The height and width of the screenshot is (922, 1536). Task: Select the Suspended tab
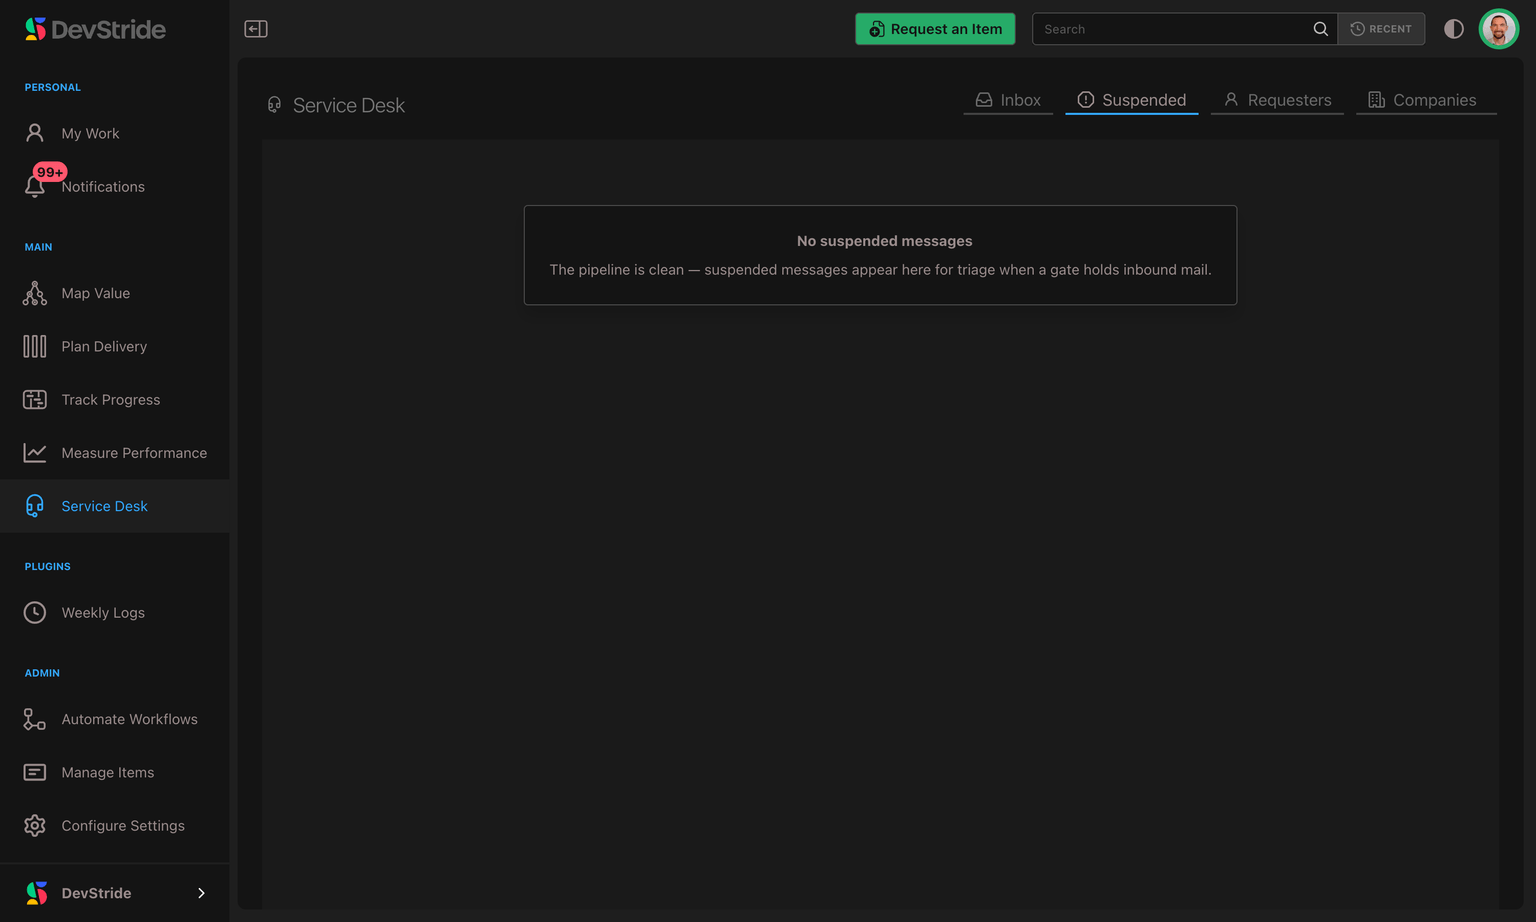(x=1131, y=100)
